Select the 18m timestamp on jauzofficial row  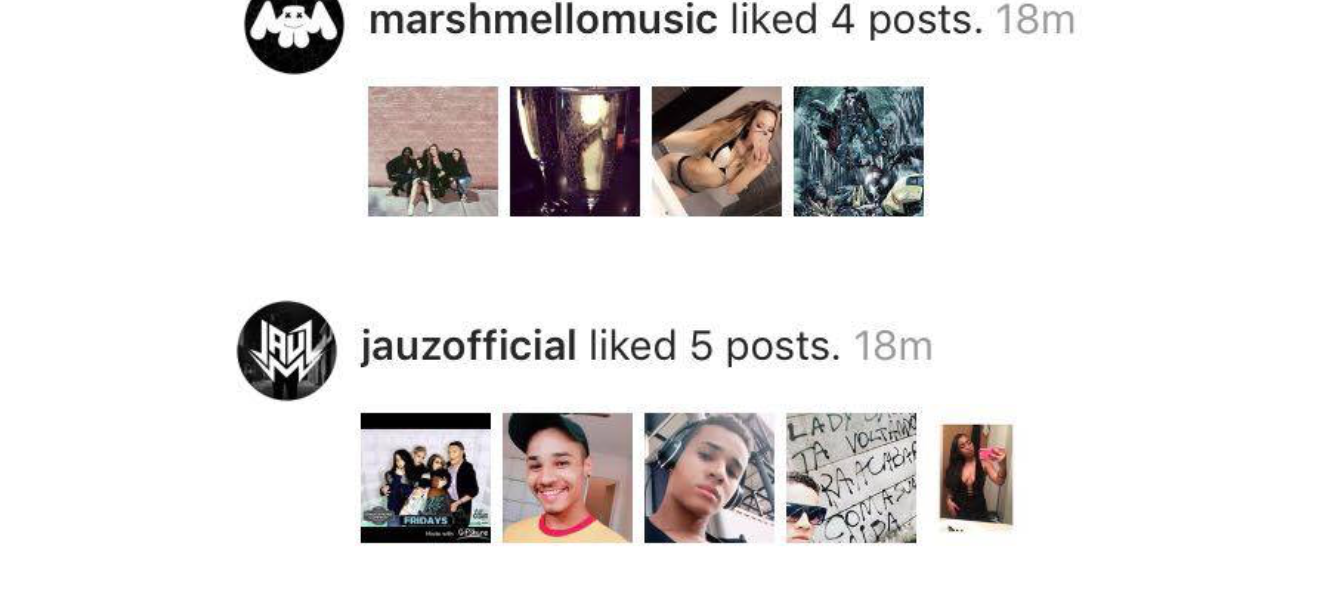tap(893, 346)
